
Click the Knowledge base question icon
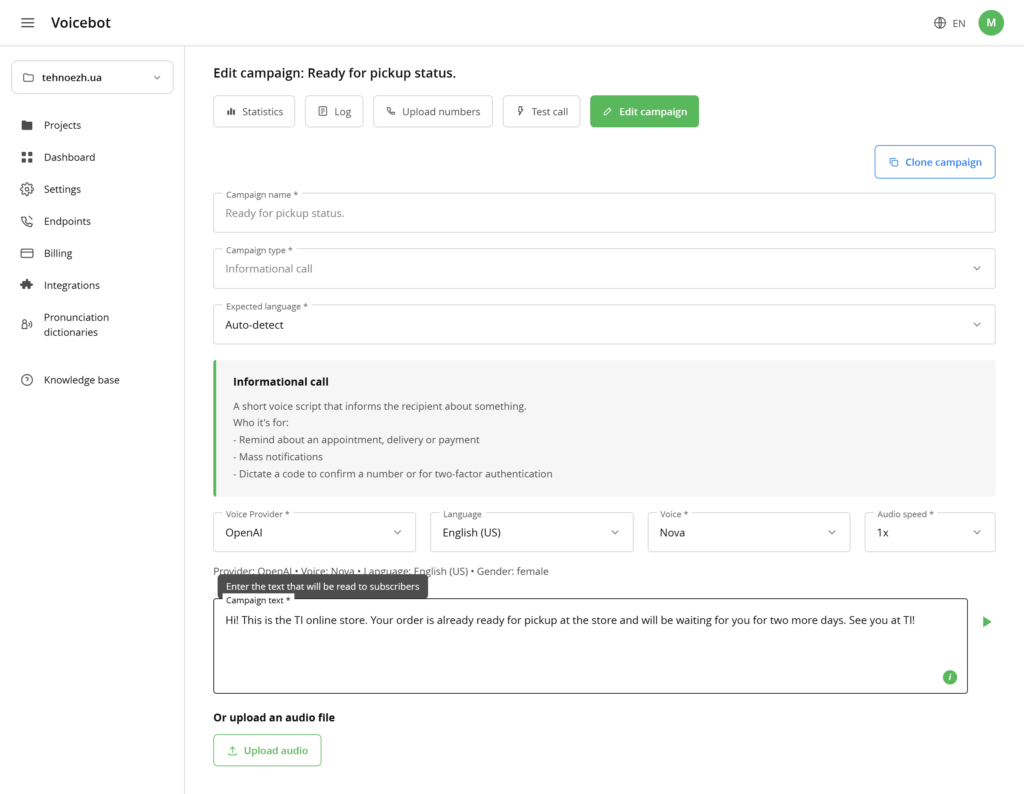point(27,380)
